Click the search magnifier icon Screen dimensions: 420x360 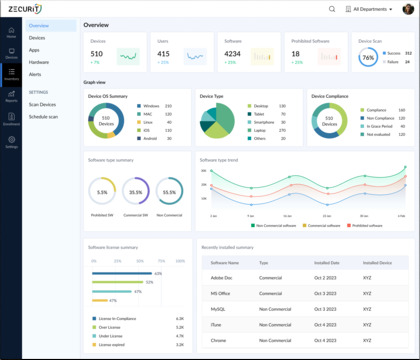point(332,9)
